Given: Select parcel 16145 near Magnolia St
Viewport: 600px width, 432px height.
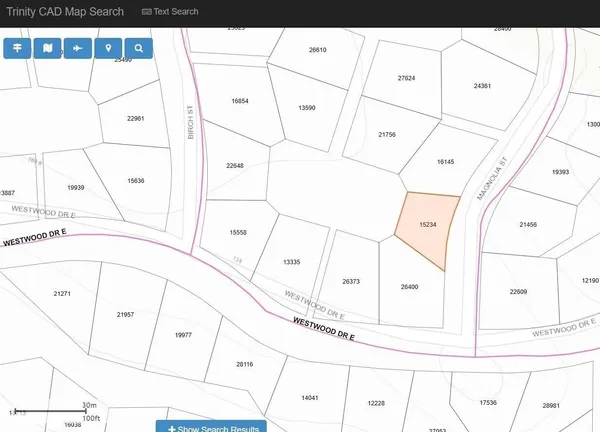Looking at the screenshot, I should point(445,161).
